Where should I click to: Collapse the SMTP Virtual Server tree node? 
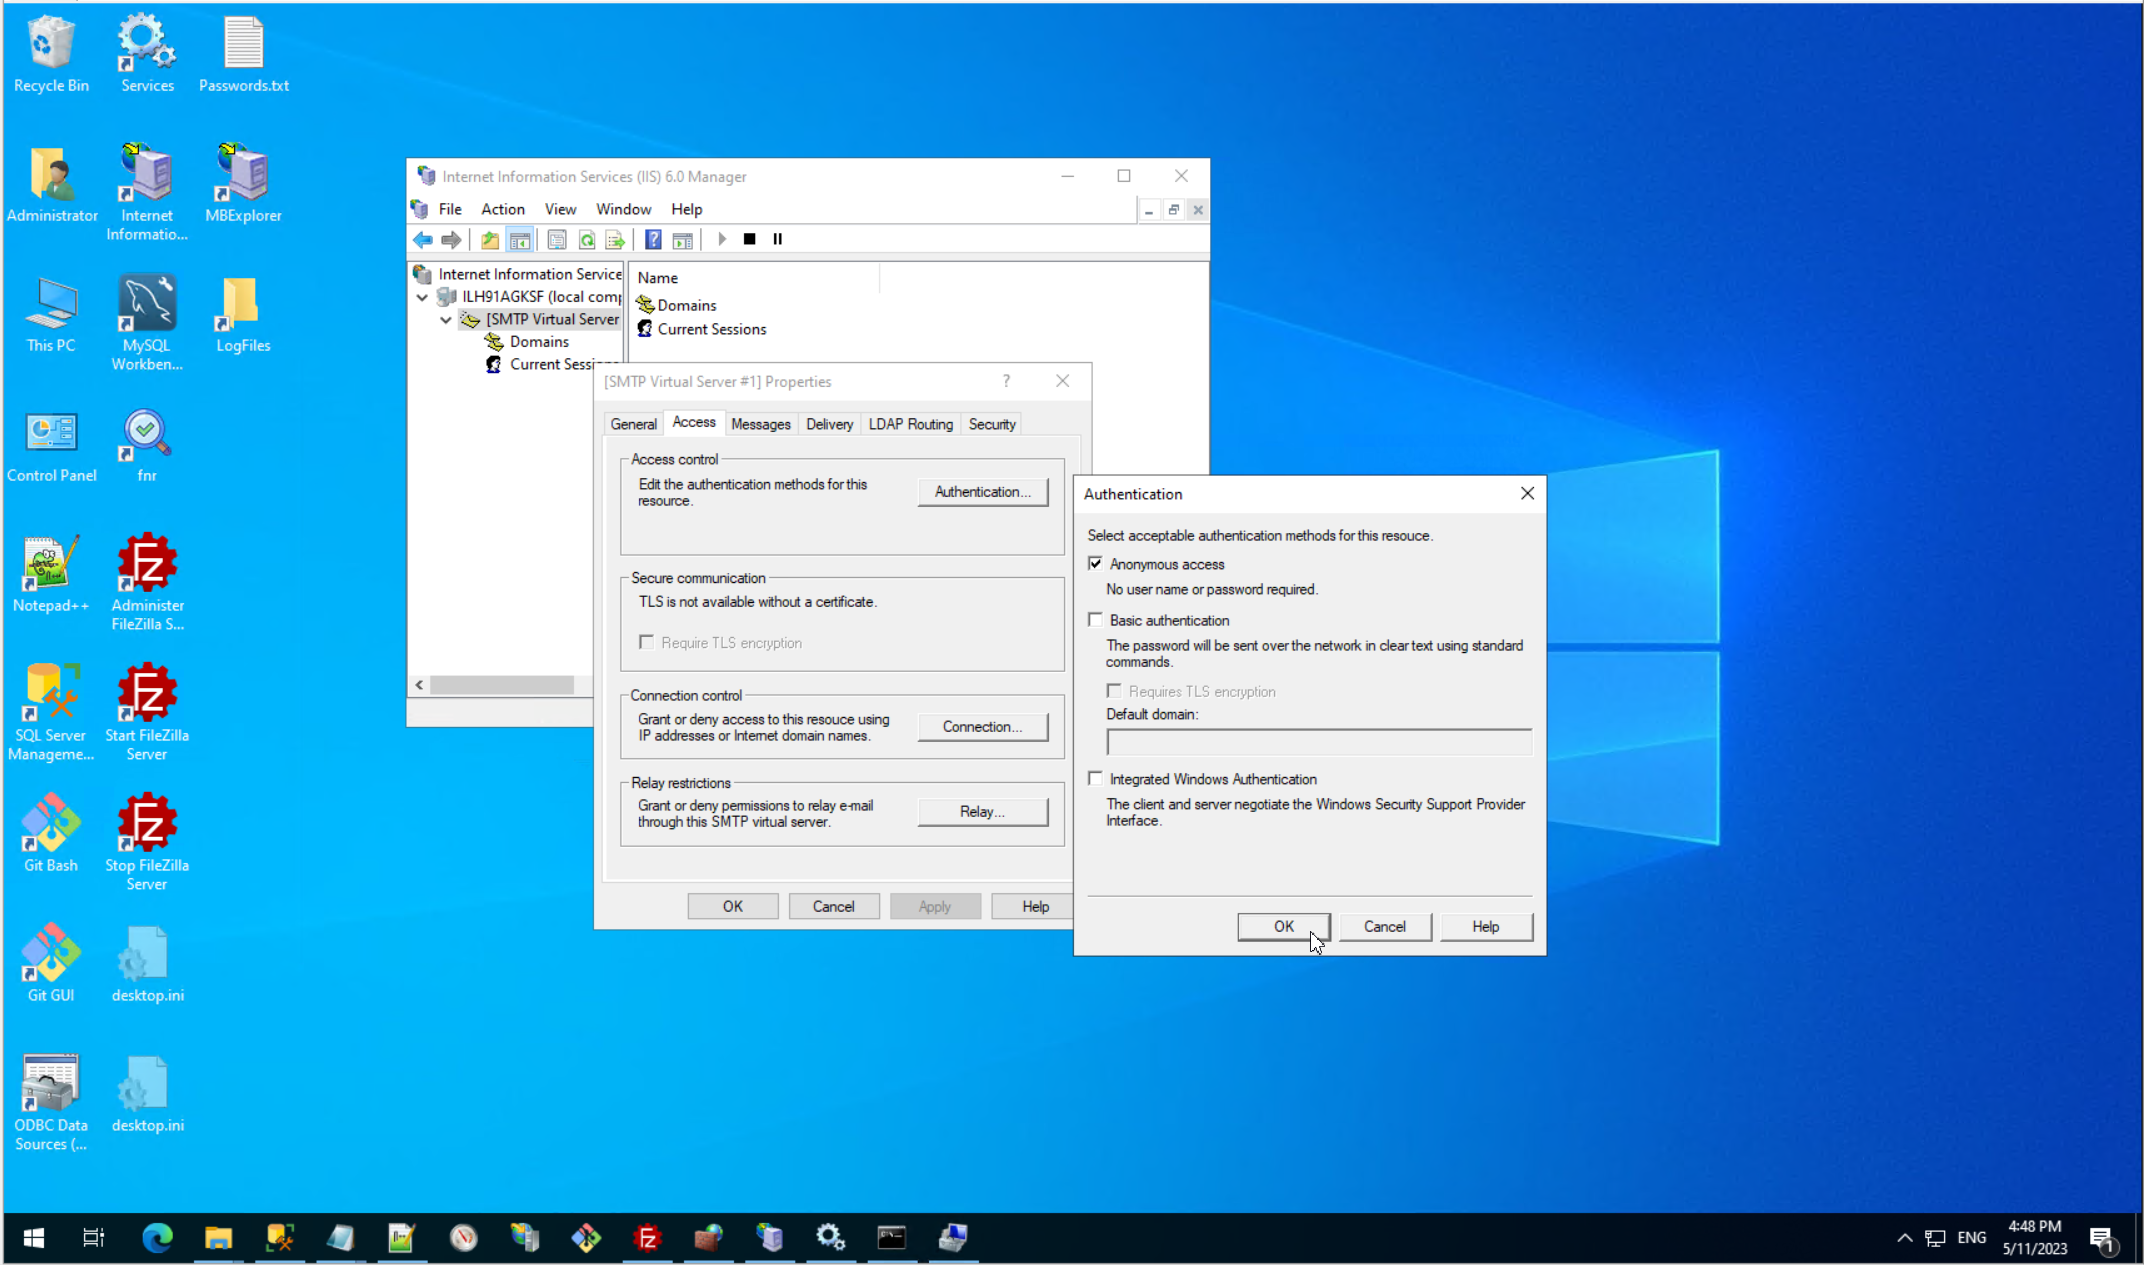pyautogui.click(x=446, y=320)
